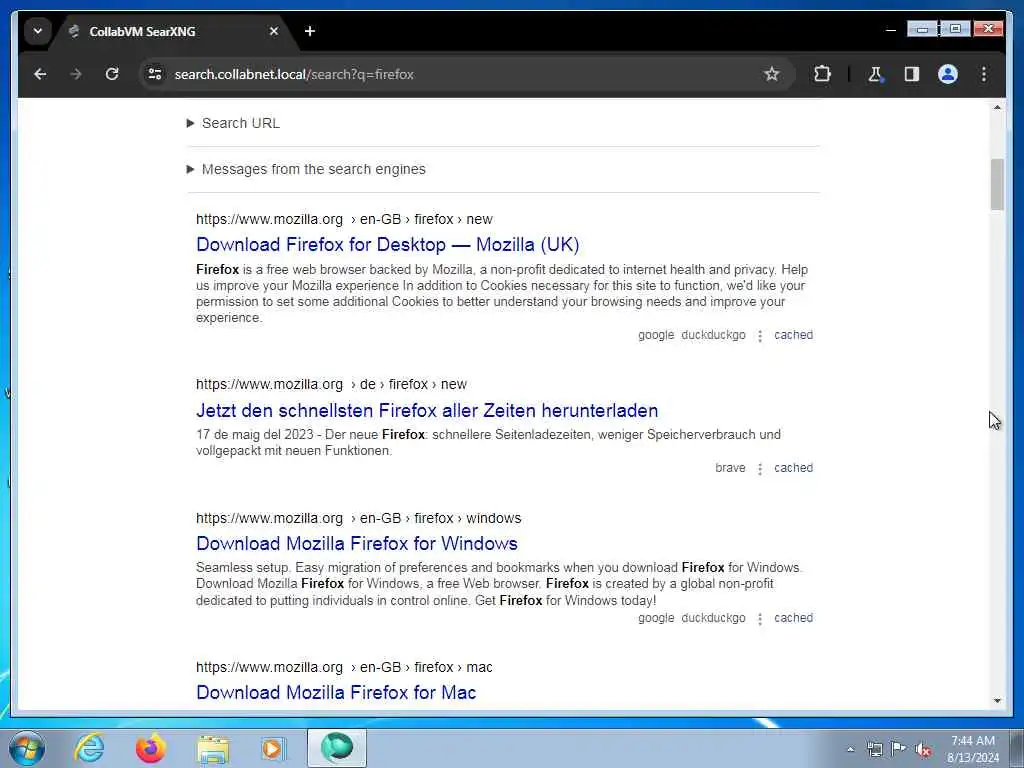The width and height of the screenshot is (1024, 768).
Task: Click brave engine label on German result
Action: click(x=730, y=468)
